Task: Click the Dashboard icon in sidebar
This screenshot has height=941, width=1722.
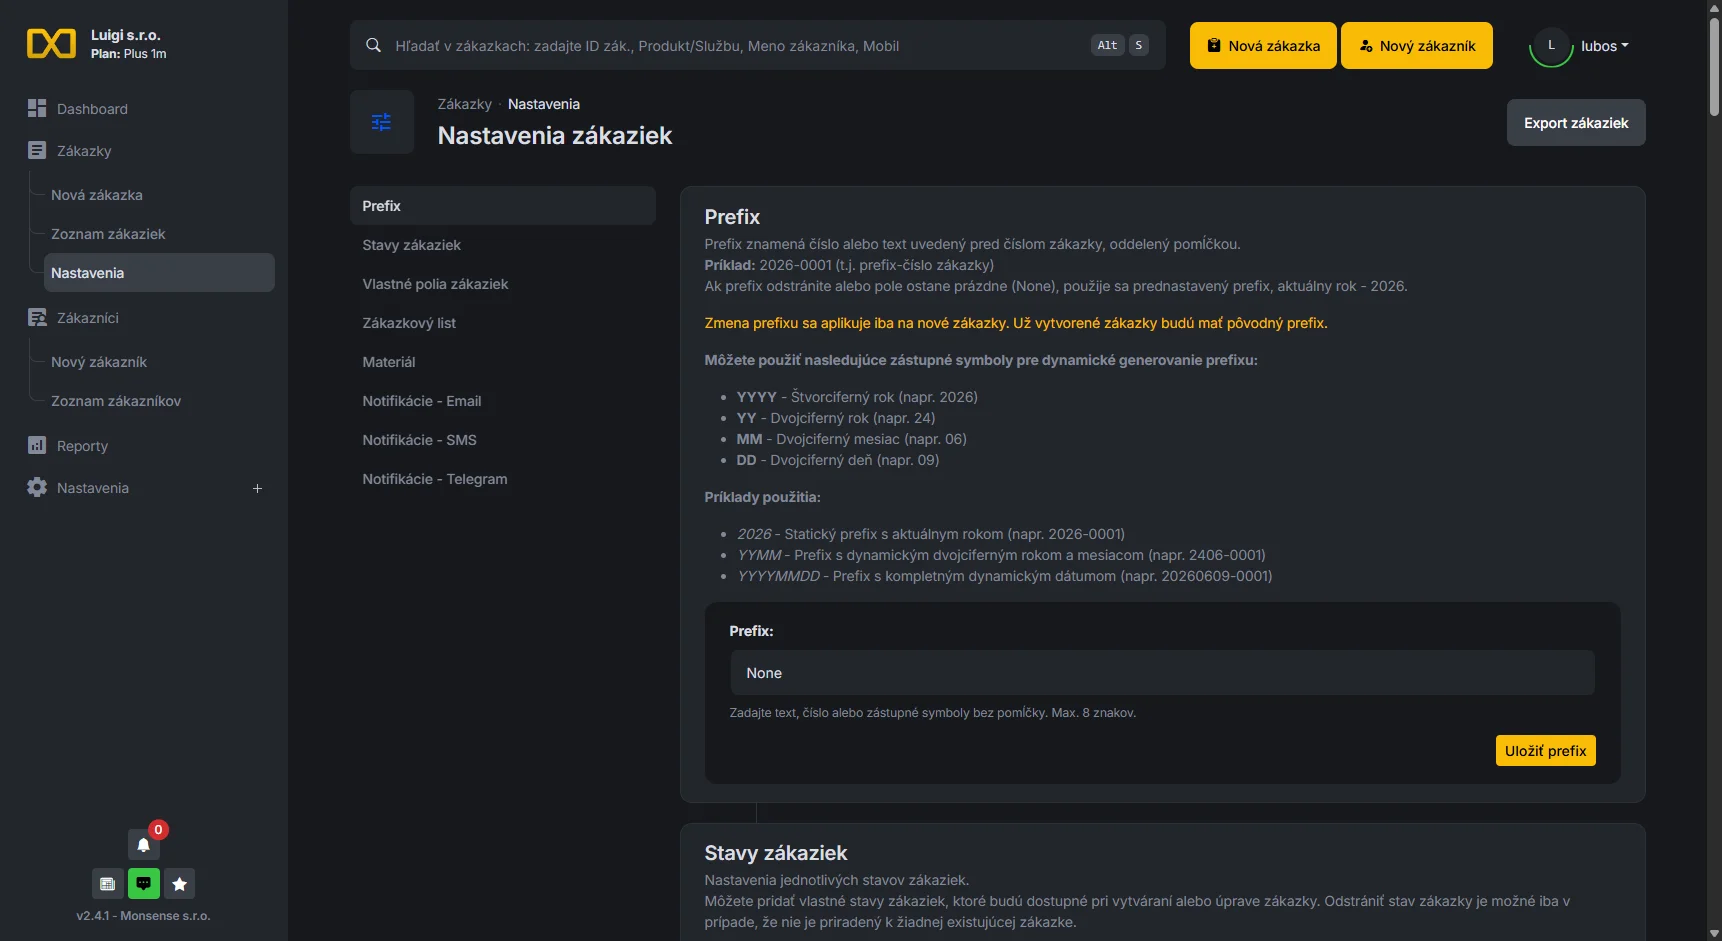Action: tap(37, 108)
